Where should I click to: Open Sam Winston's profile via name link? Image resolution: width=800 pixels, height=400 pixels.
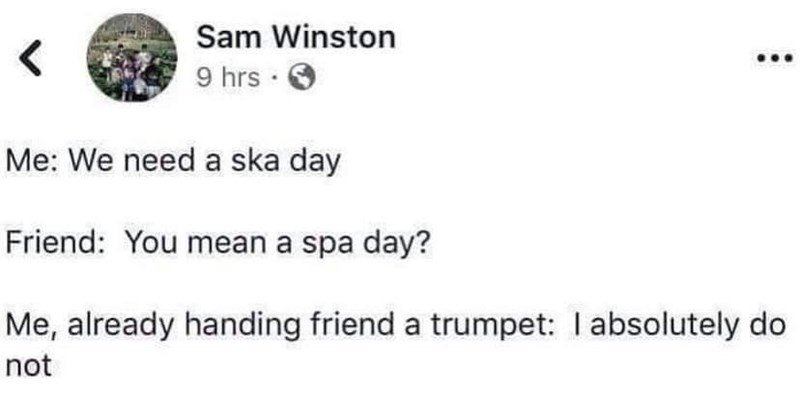[x=296, y=38]
